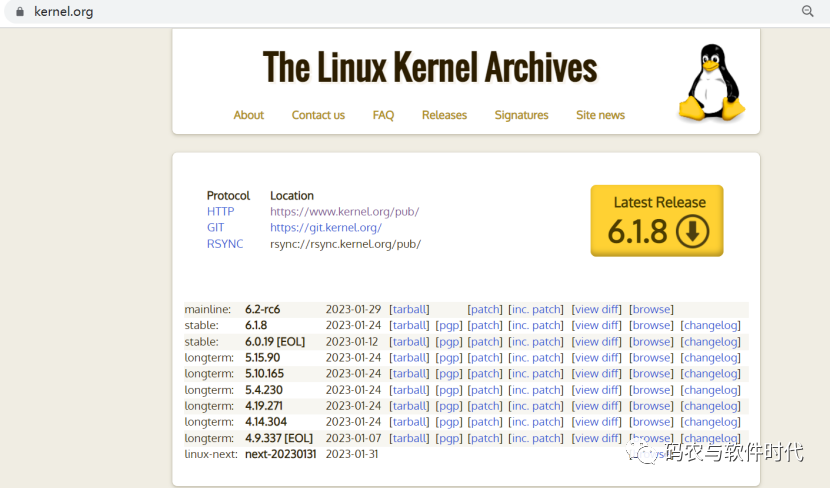Open pgp for 4.9.337 [EOL]
Image resolution: width=830 pixels, height=488 pixels.
pyautogui.click(x=449, y=438)
